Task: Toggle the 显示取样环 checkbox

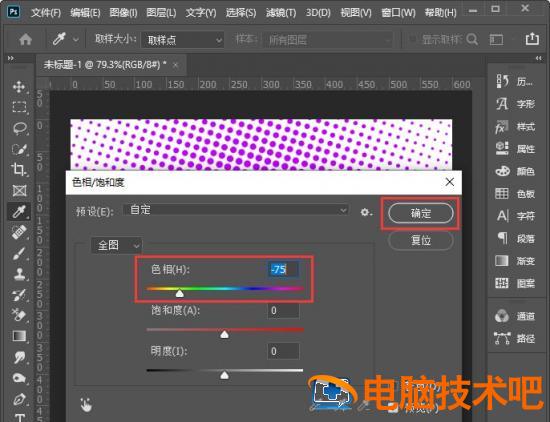Action: click(x=413, y=39)
